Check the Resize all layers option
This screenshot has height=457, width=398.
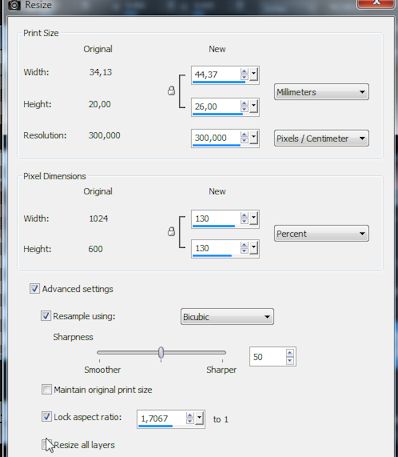[46, 444]
